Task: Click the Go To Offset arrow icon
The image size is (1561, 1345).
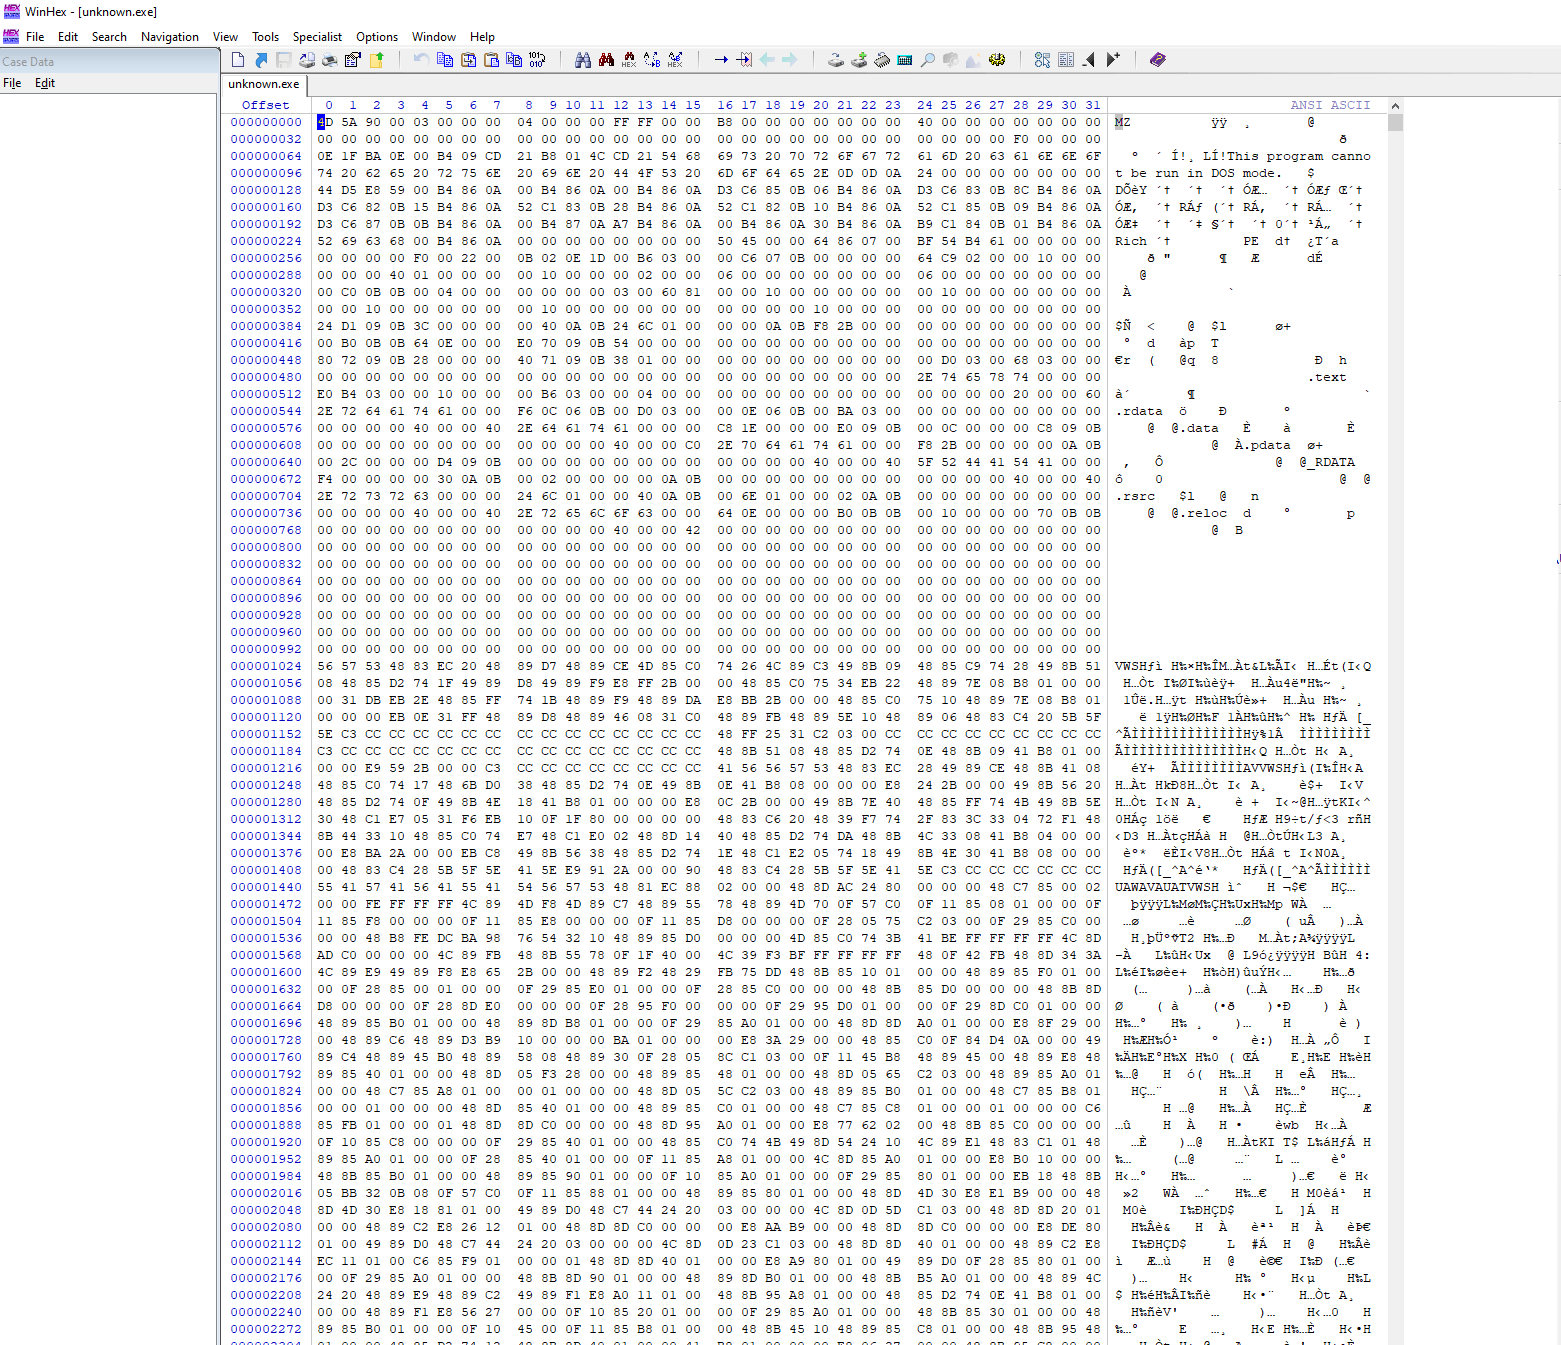Action: 721,60
